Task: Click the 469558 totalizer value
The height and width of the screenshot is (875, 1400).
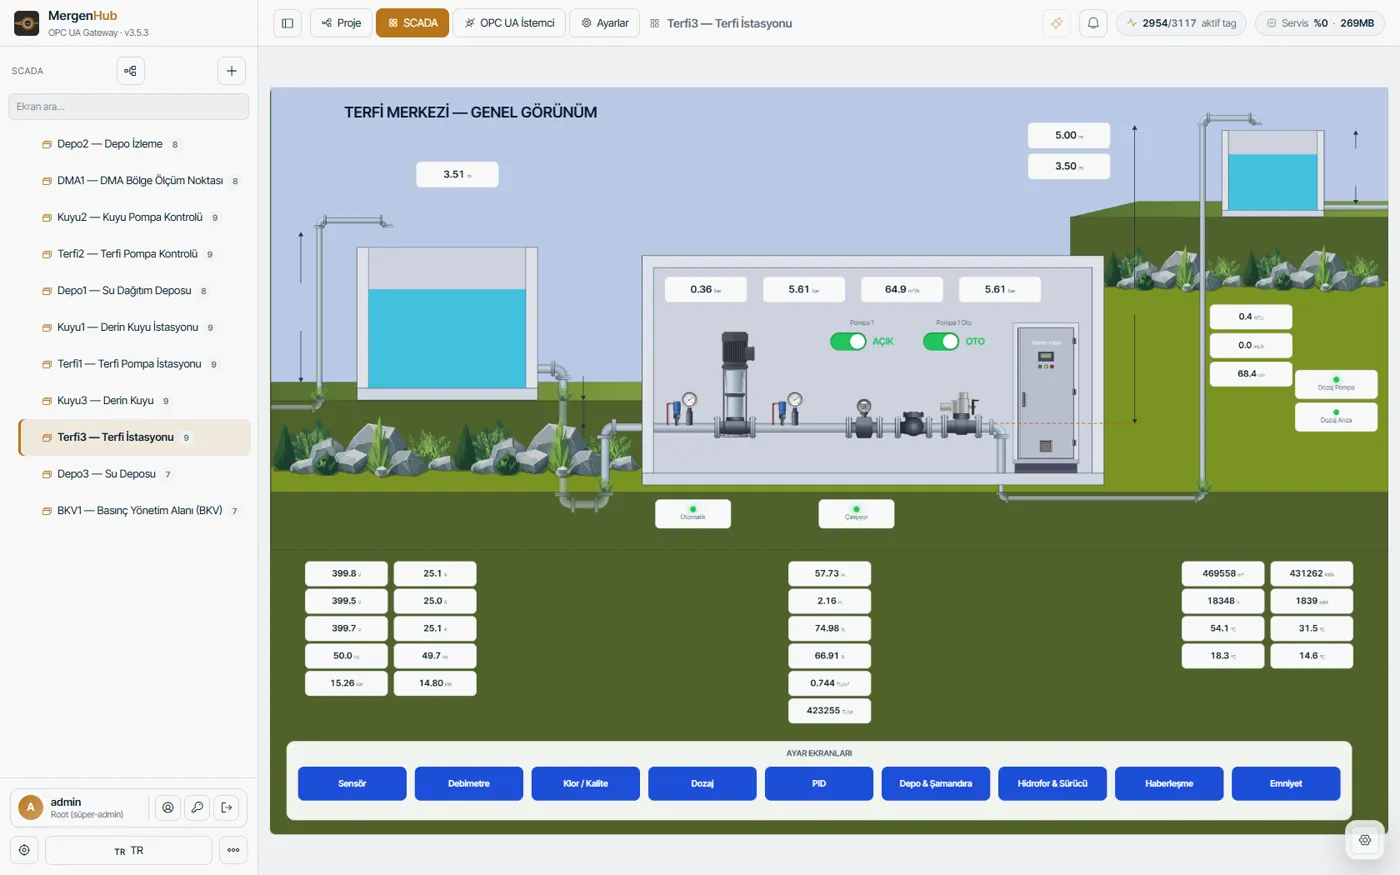Action: [x=1223, y=574]
